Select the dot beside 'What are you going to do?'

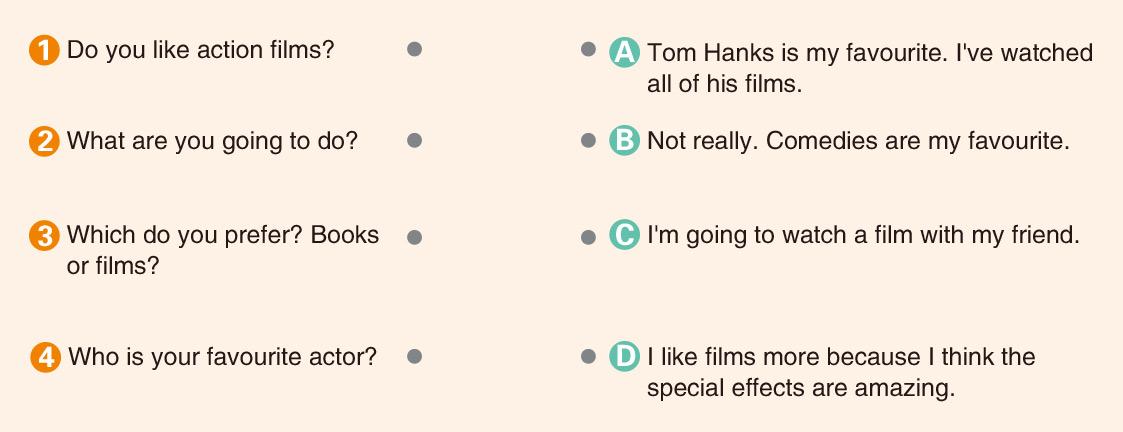[414, 140]
